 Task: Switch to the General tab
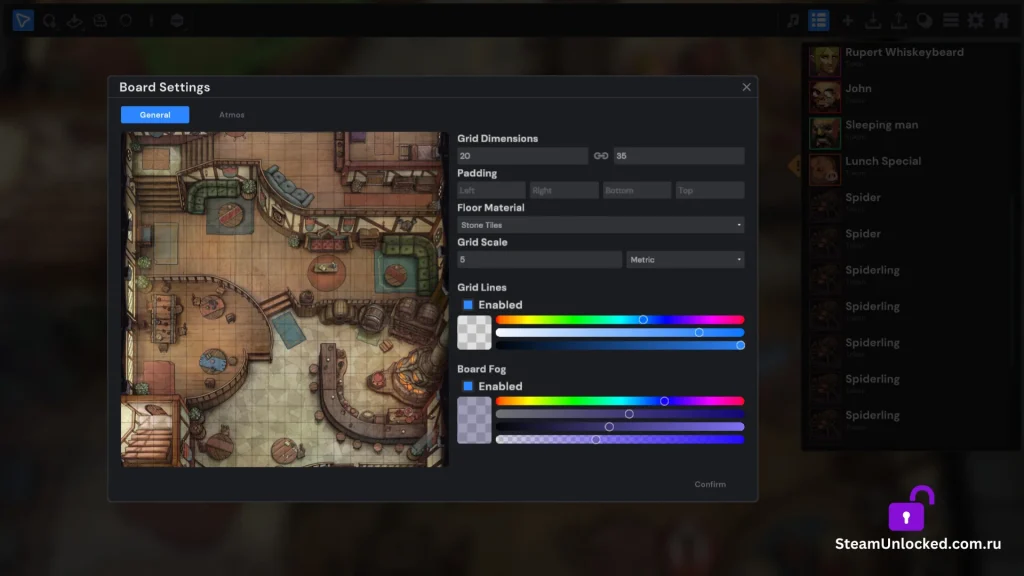pos(155,115)
